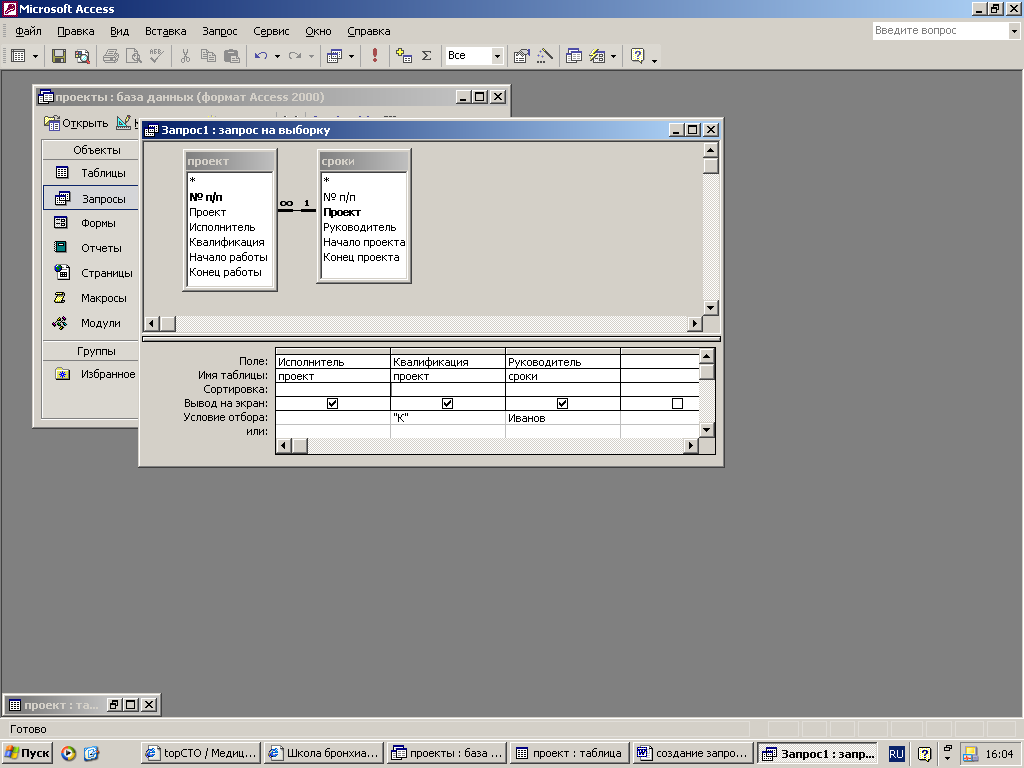The height and width of the screenshot is (768, 1024).
Task: Select 'Начало работы' field in проект table
Action: click(228, 257)
